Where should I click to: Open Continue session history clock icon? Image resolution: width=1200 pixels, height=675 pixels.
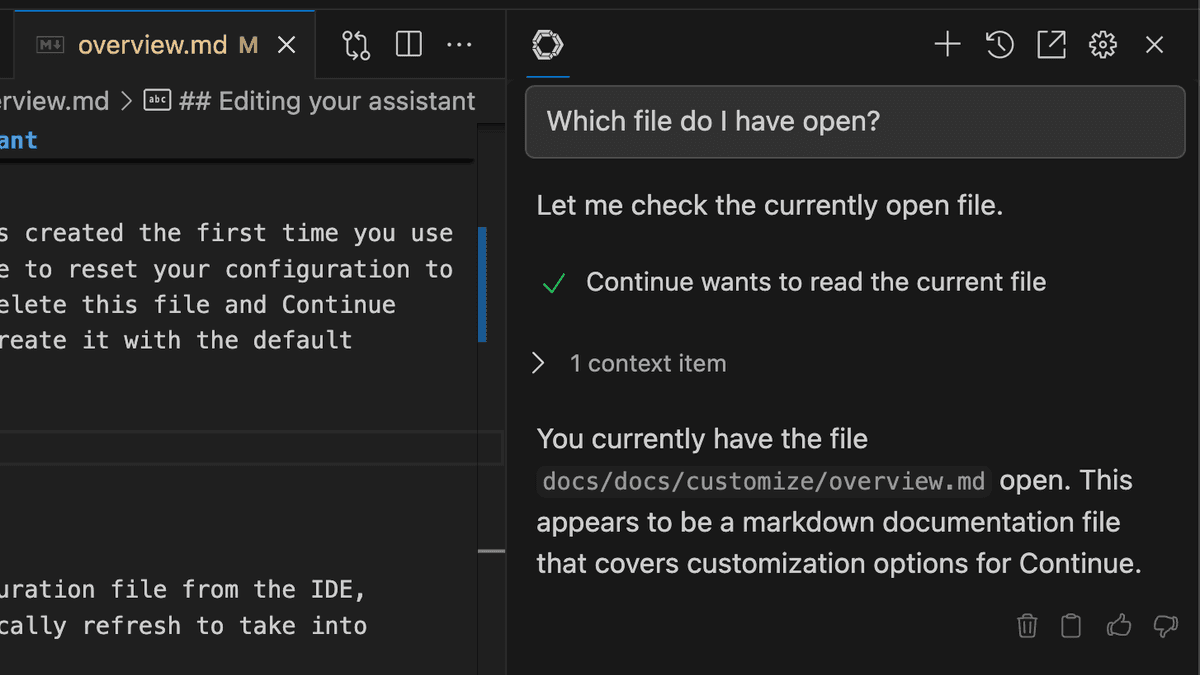coord(1000,45)
